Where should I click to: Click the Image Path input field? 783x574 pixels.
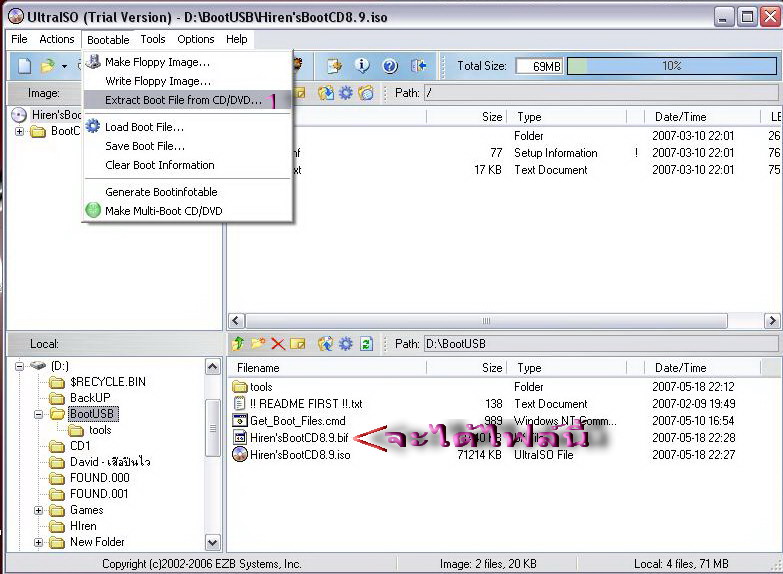pyautogui.click(x=601, y=93)
